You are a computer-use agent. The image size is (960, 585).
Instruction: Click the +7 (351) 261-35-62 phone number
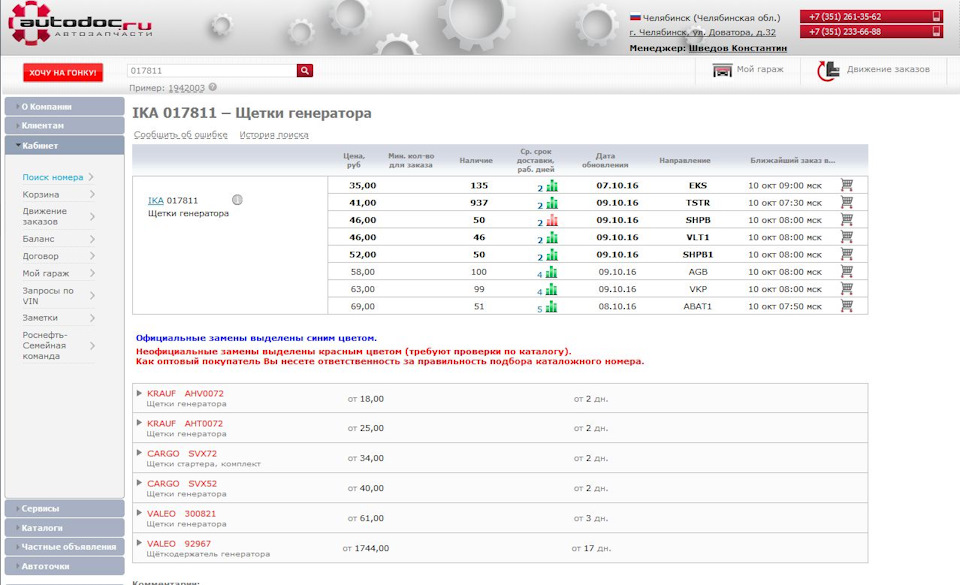point(845,17)
